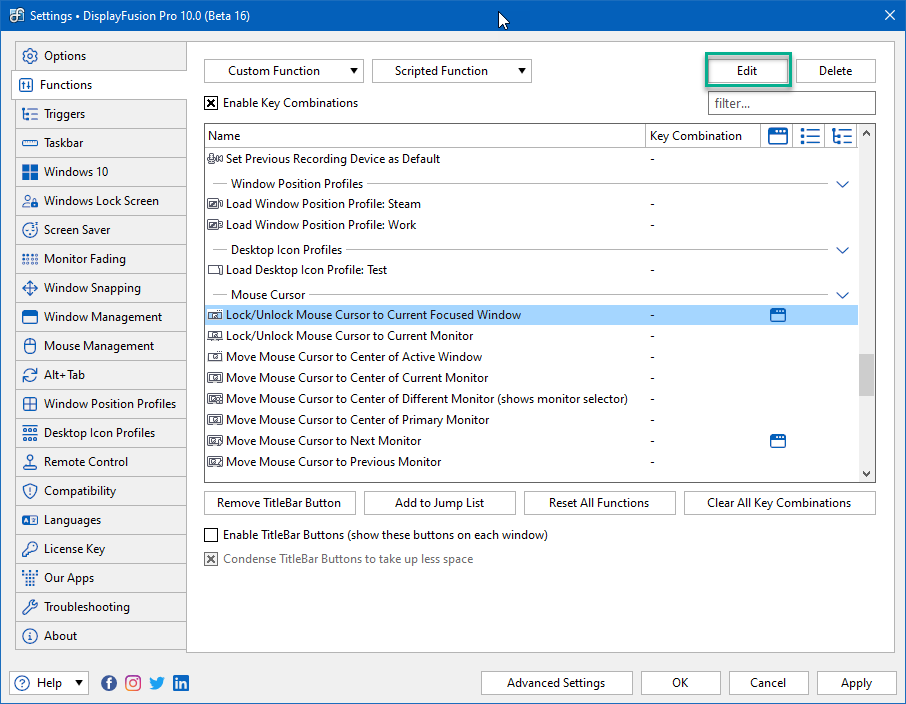Image resolution: width=906 pixels, height=704 pixels.
Task: Click the bulleted list view column icon
Action: (x=810, y=136)
